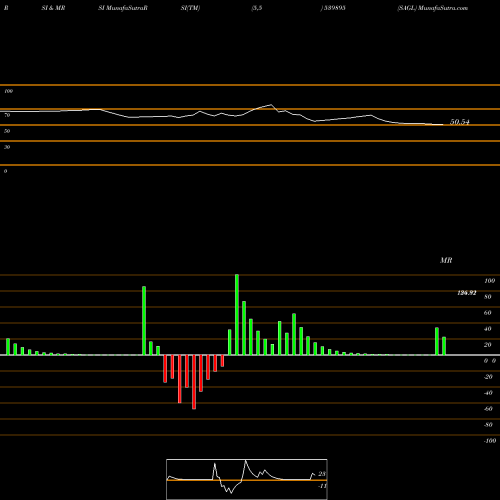Click the RSI axis label 50
This screenshot has width=500, height=500.
point(7,131)
